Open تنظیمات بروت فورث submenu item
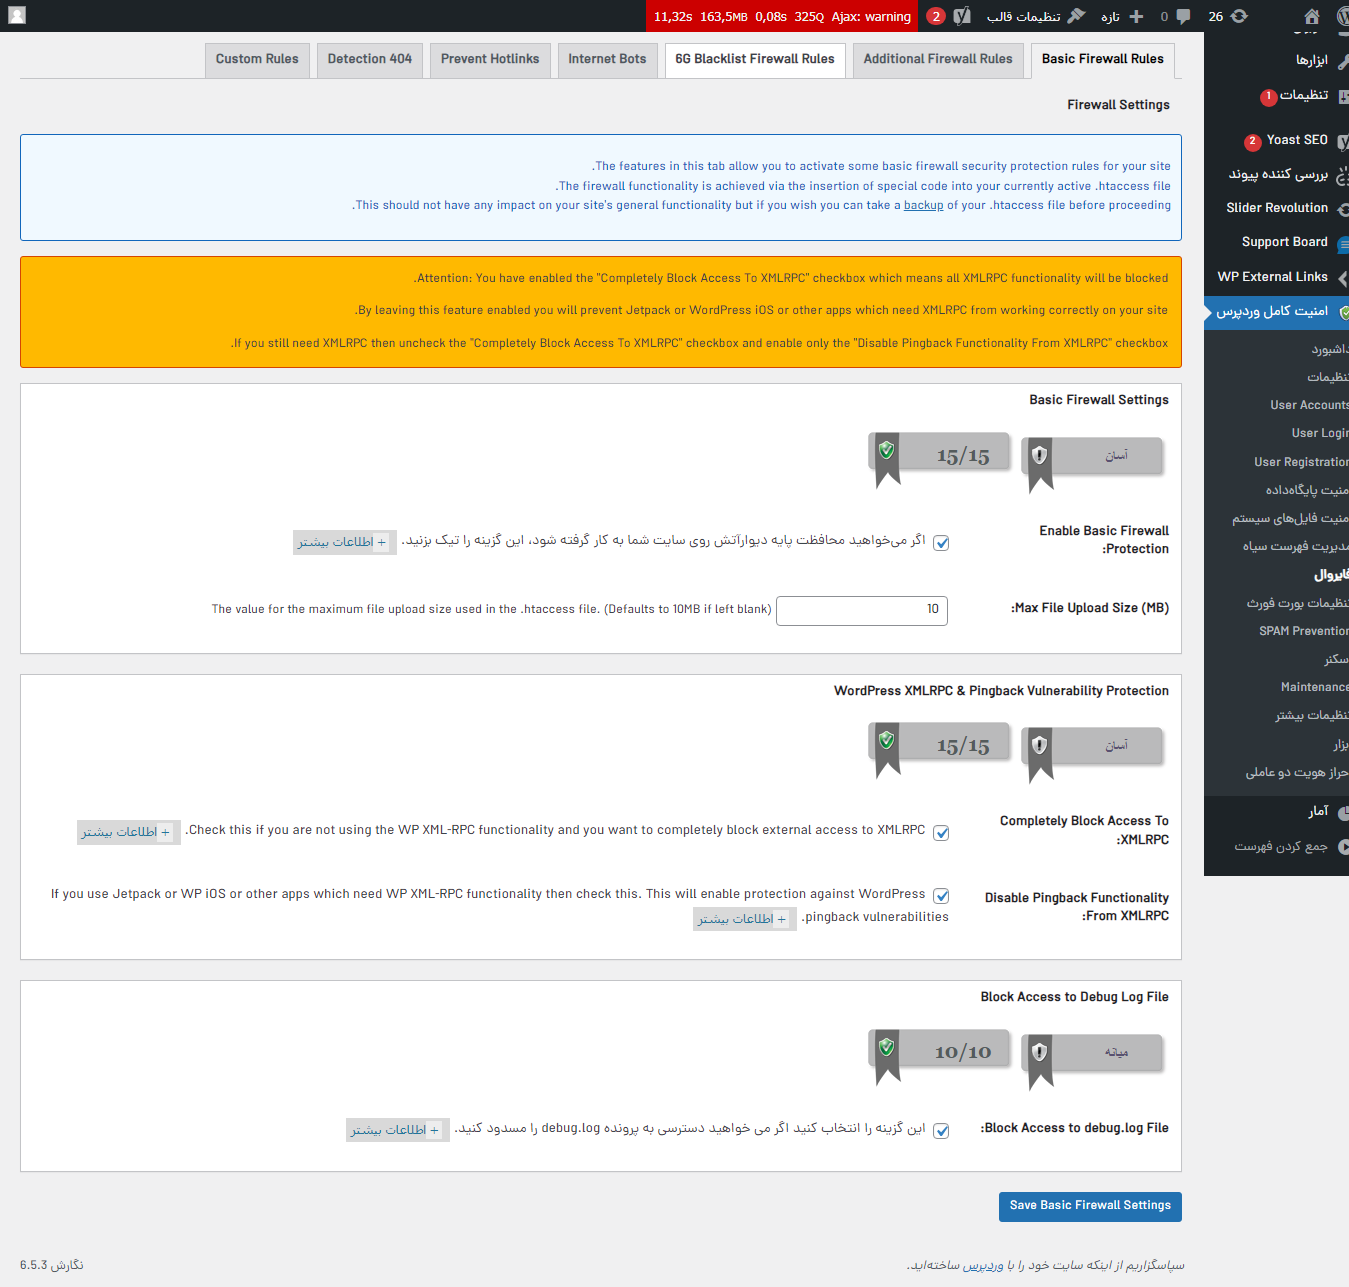 point(1297,603)
